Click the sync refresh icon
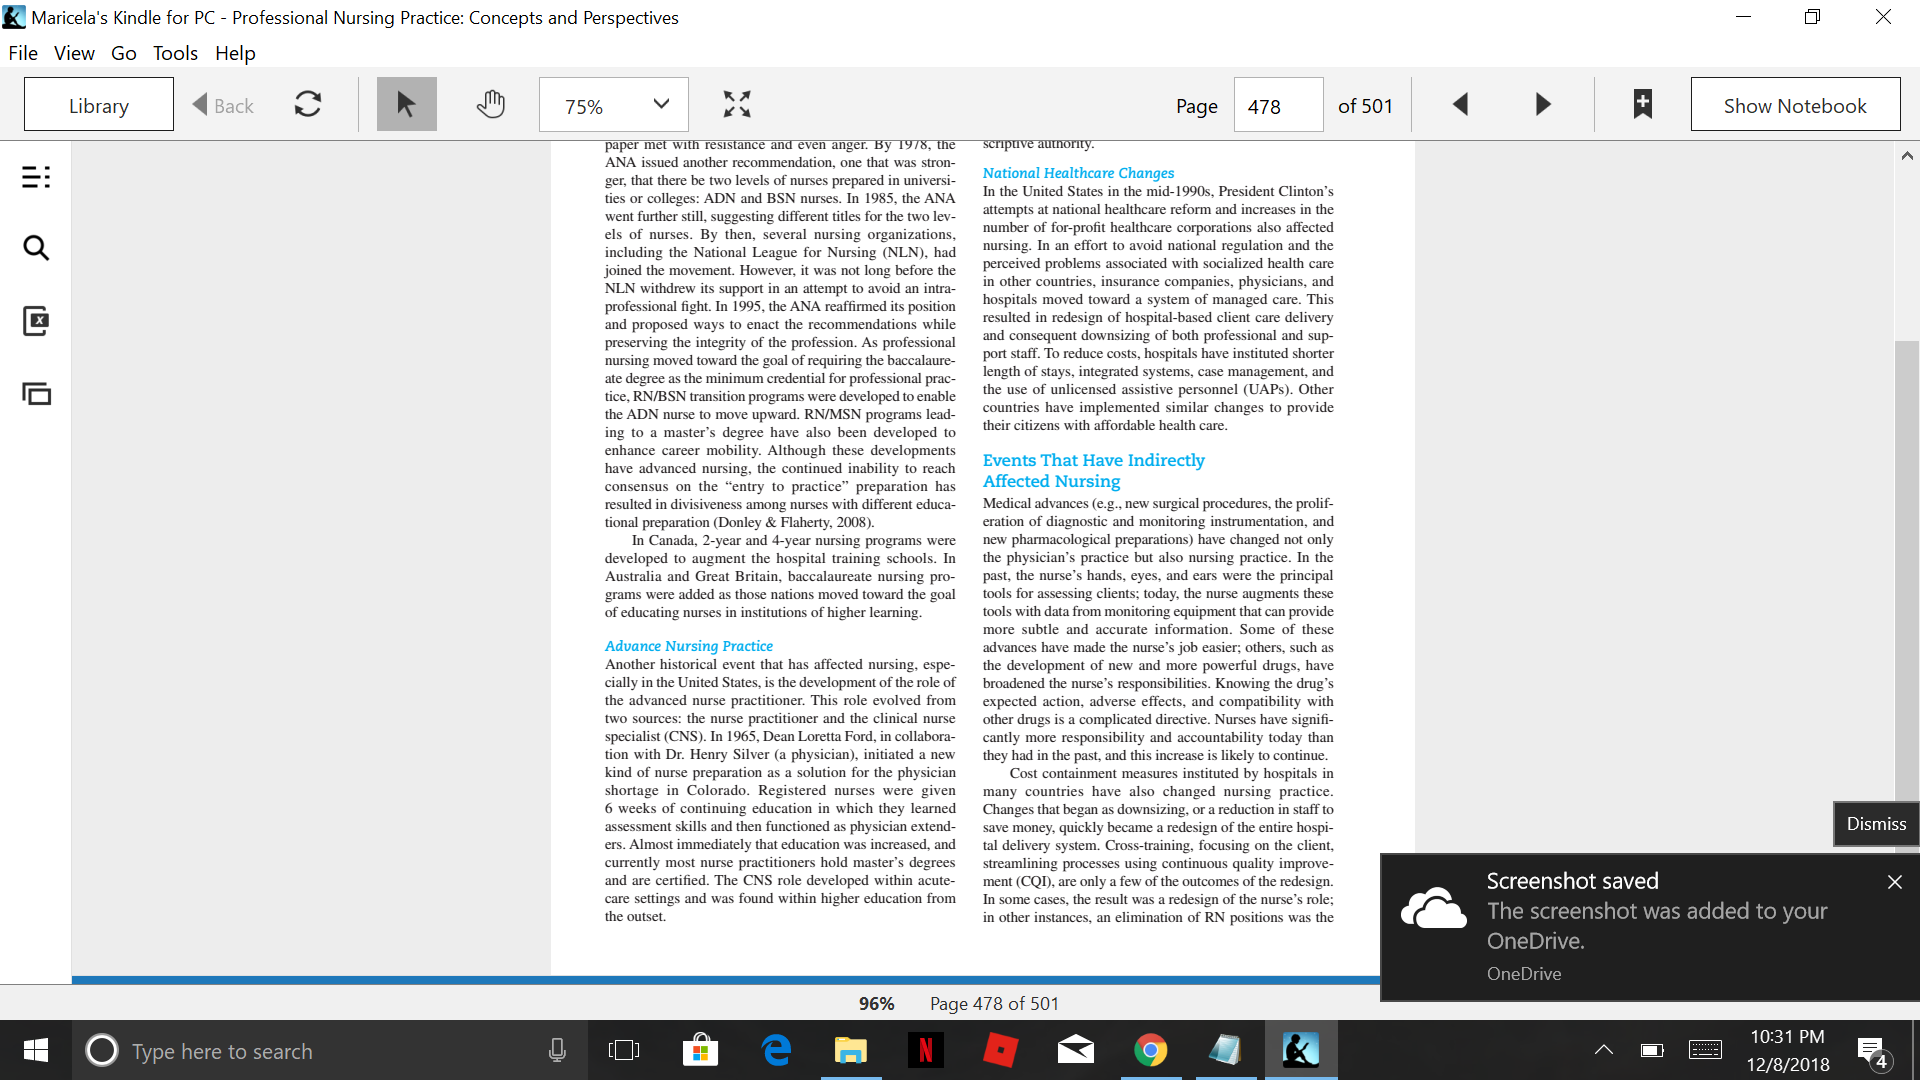1920x1080 pixels. pos(308,104)
